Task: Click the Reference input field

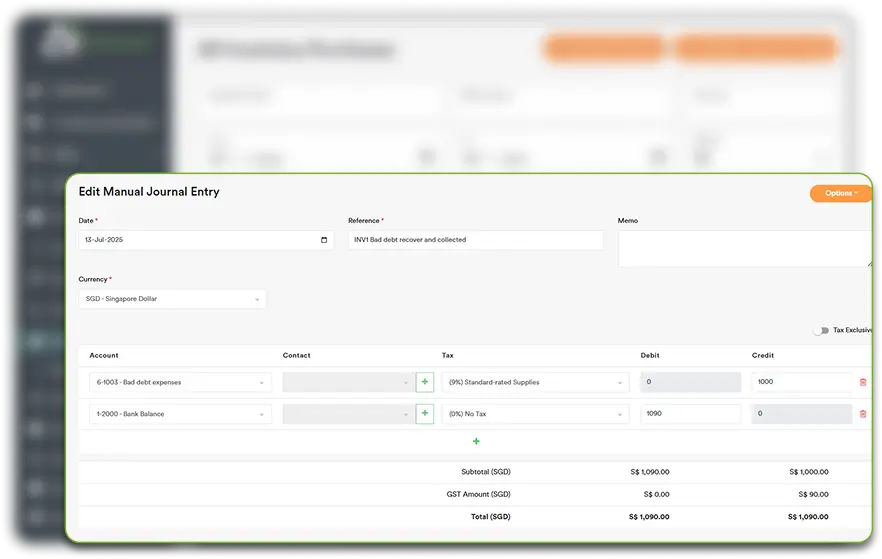Action: 475,240
